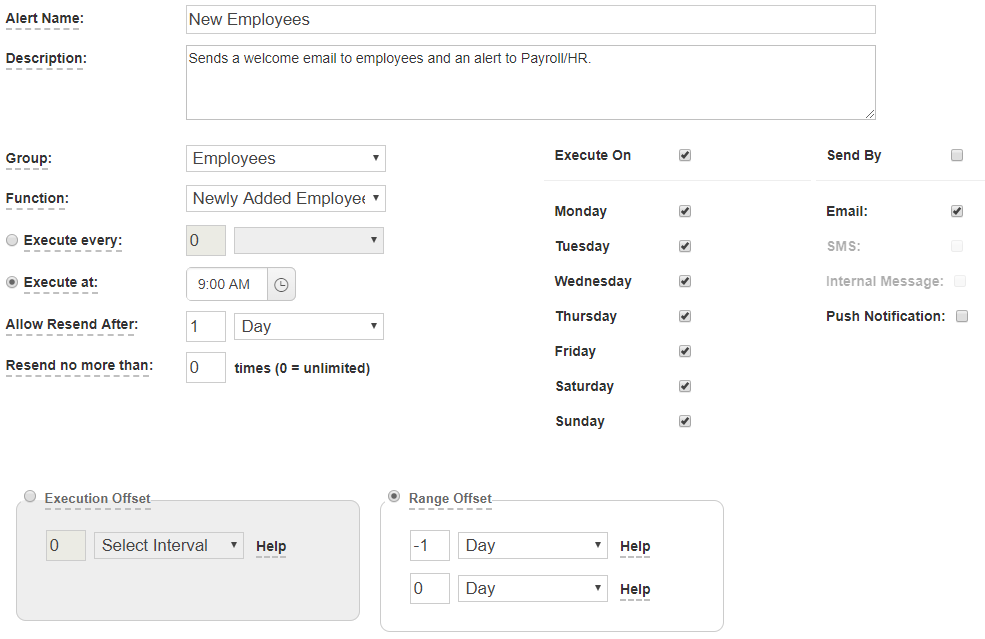Screen dimensions: 985x639
Task: Open the first Range Offset Day dropdown
Action: (x=532, y=545)
